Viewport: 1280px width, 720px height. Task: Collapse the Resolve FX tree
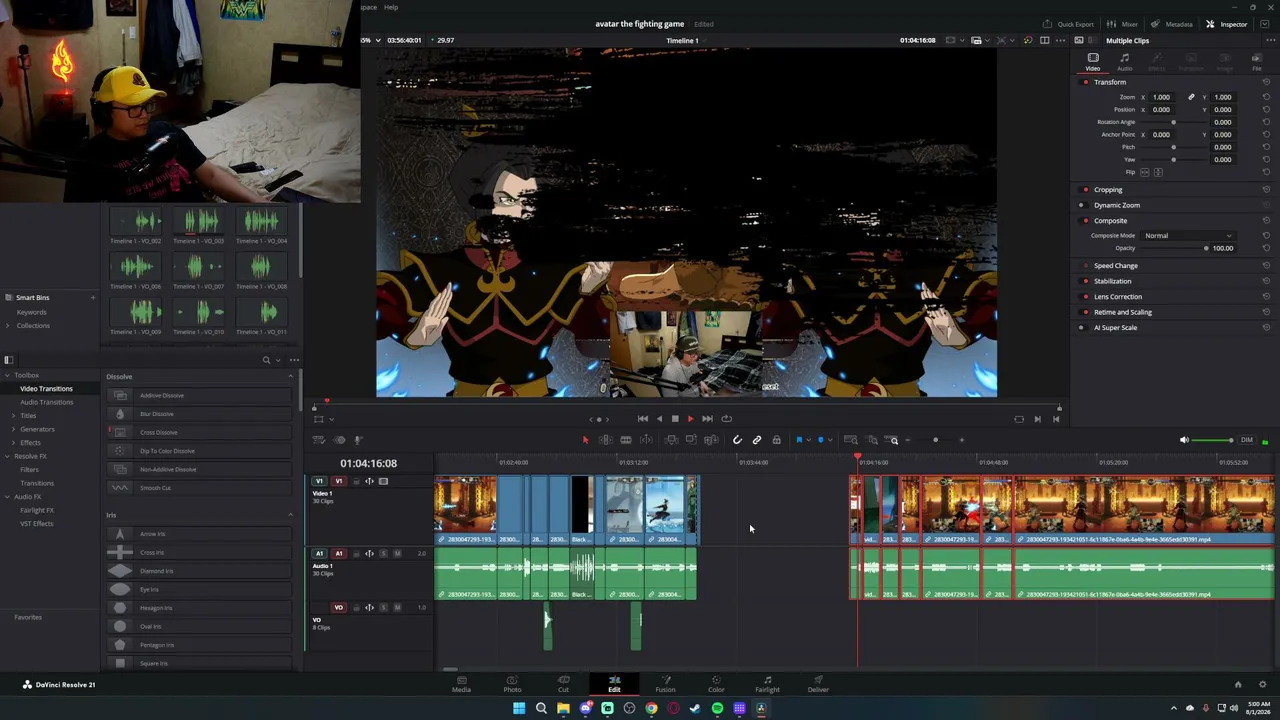tap(8, 456)
